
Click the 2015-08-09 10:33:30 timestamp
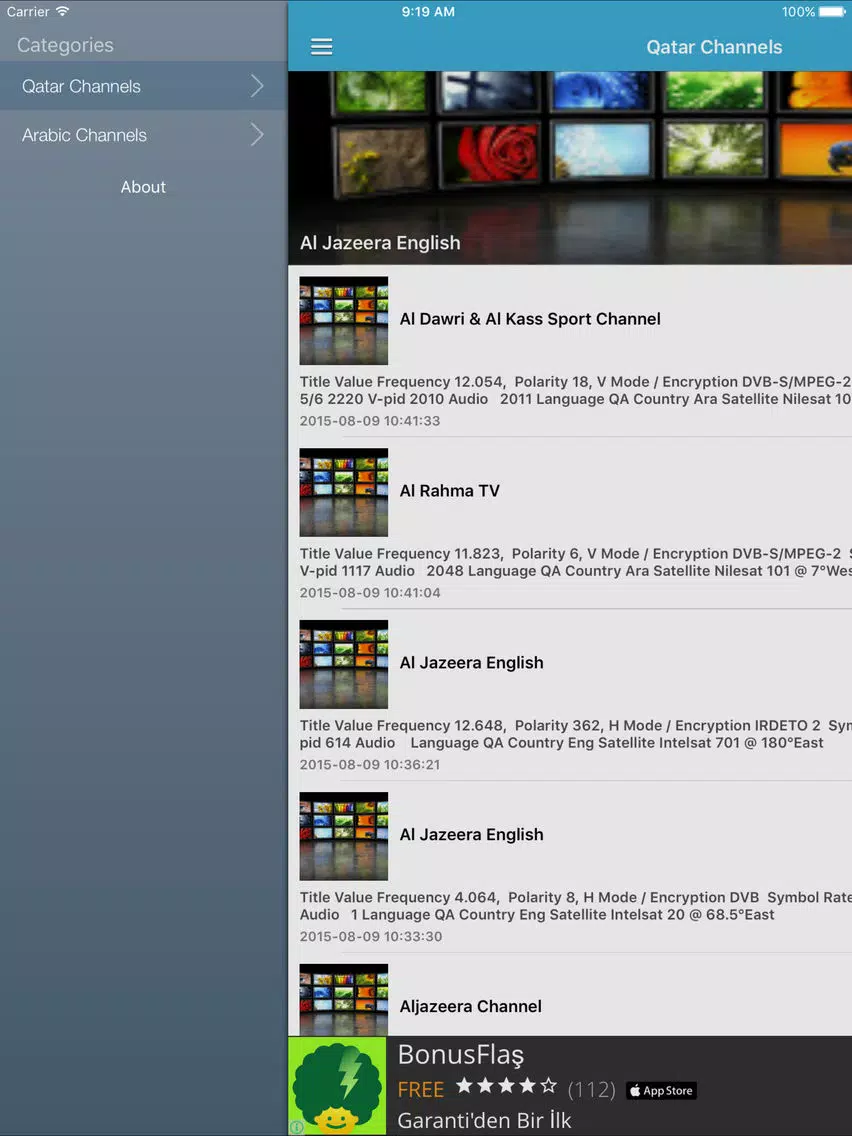coord(371,936)
